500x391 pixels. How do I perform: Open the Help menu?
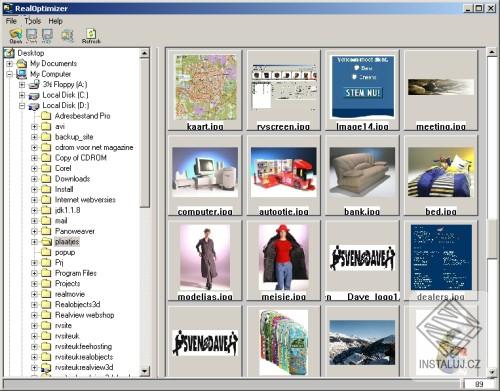(x=55, y=21)
